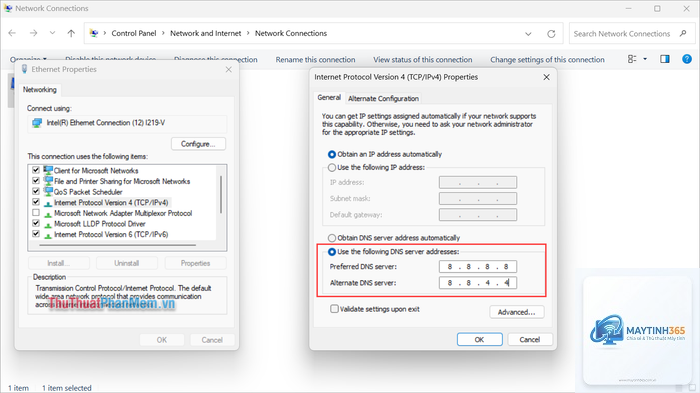The image size is (700, 393).
Task: Click Change settings of this connection
Action: [x=547, y=59]
